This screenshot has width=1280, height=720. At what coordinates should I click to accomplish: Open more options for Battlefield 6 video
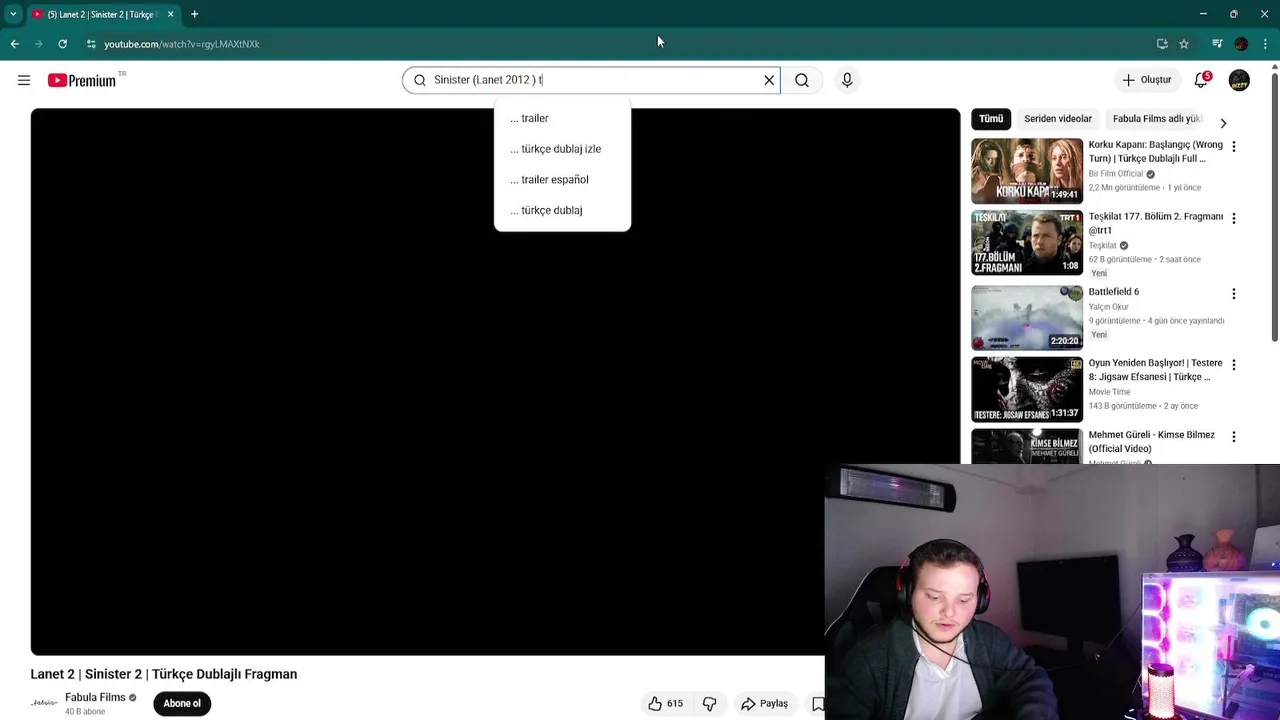[x=1233, y=294]
